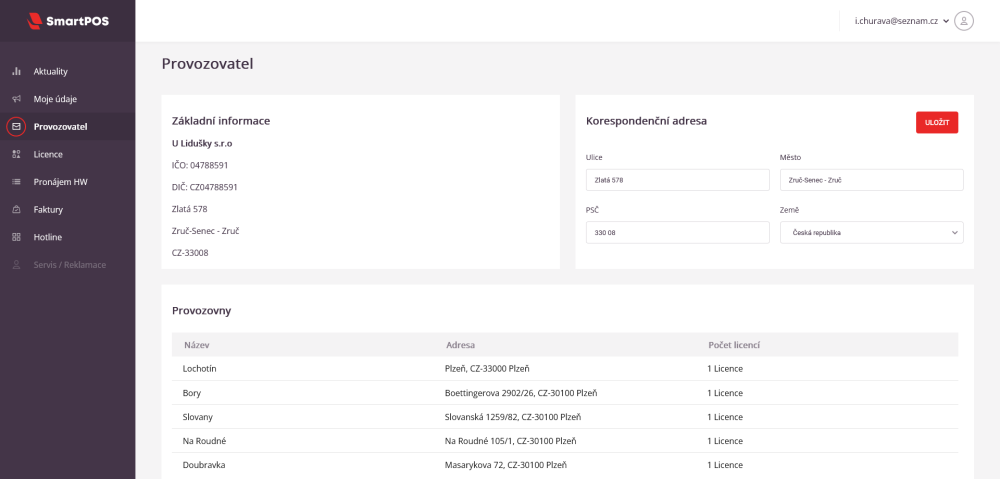Select the Lochotín row in Provozovny
Screen dimensions: 1000x479
click(565, 369)
